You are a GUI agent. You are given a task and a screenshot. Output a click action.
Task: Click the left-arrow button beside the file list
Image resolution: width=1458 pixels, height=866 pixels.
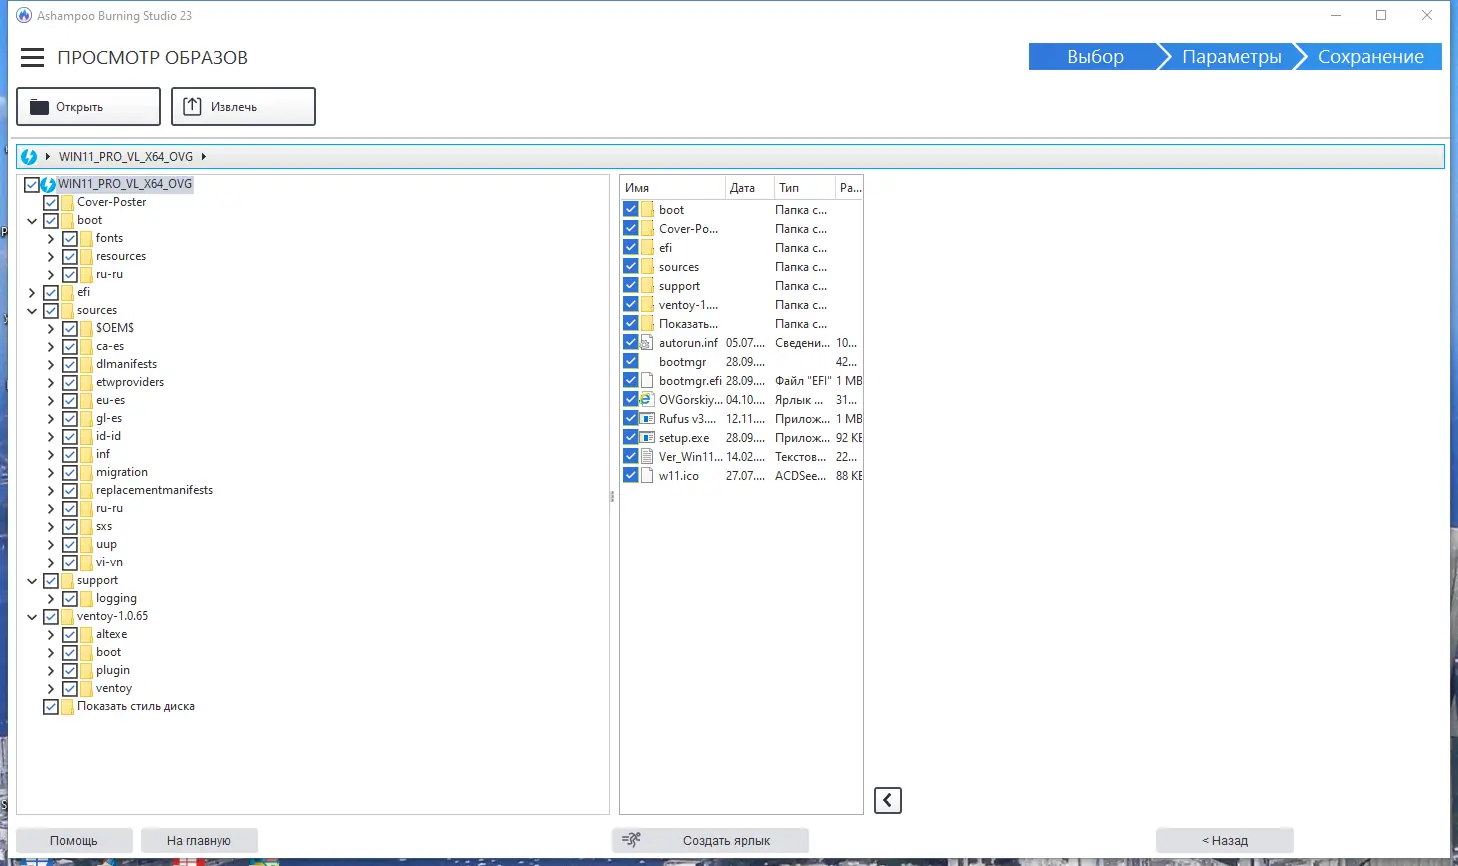[x=888, y=800]
